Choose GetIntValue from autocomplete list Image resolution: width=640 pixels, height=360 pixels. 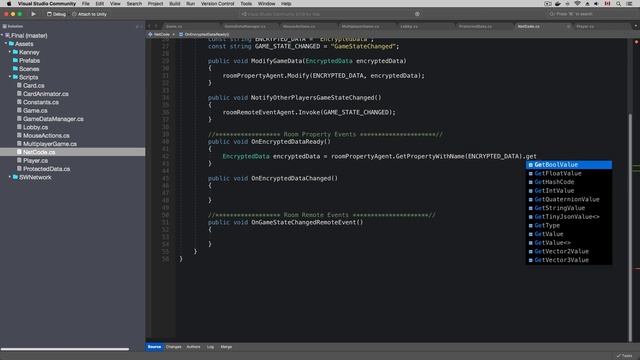[569, 191]
